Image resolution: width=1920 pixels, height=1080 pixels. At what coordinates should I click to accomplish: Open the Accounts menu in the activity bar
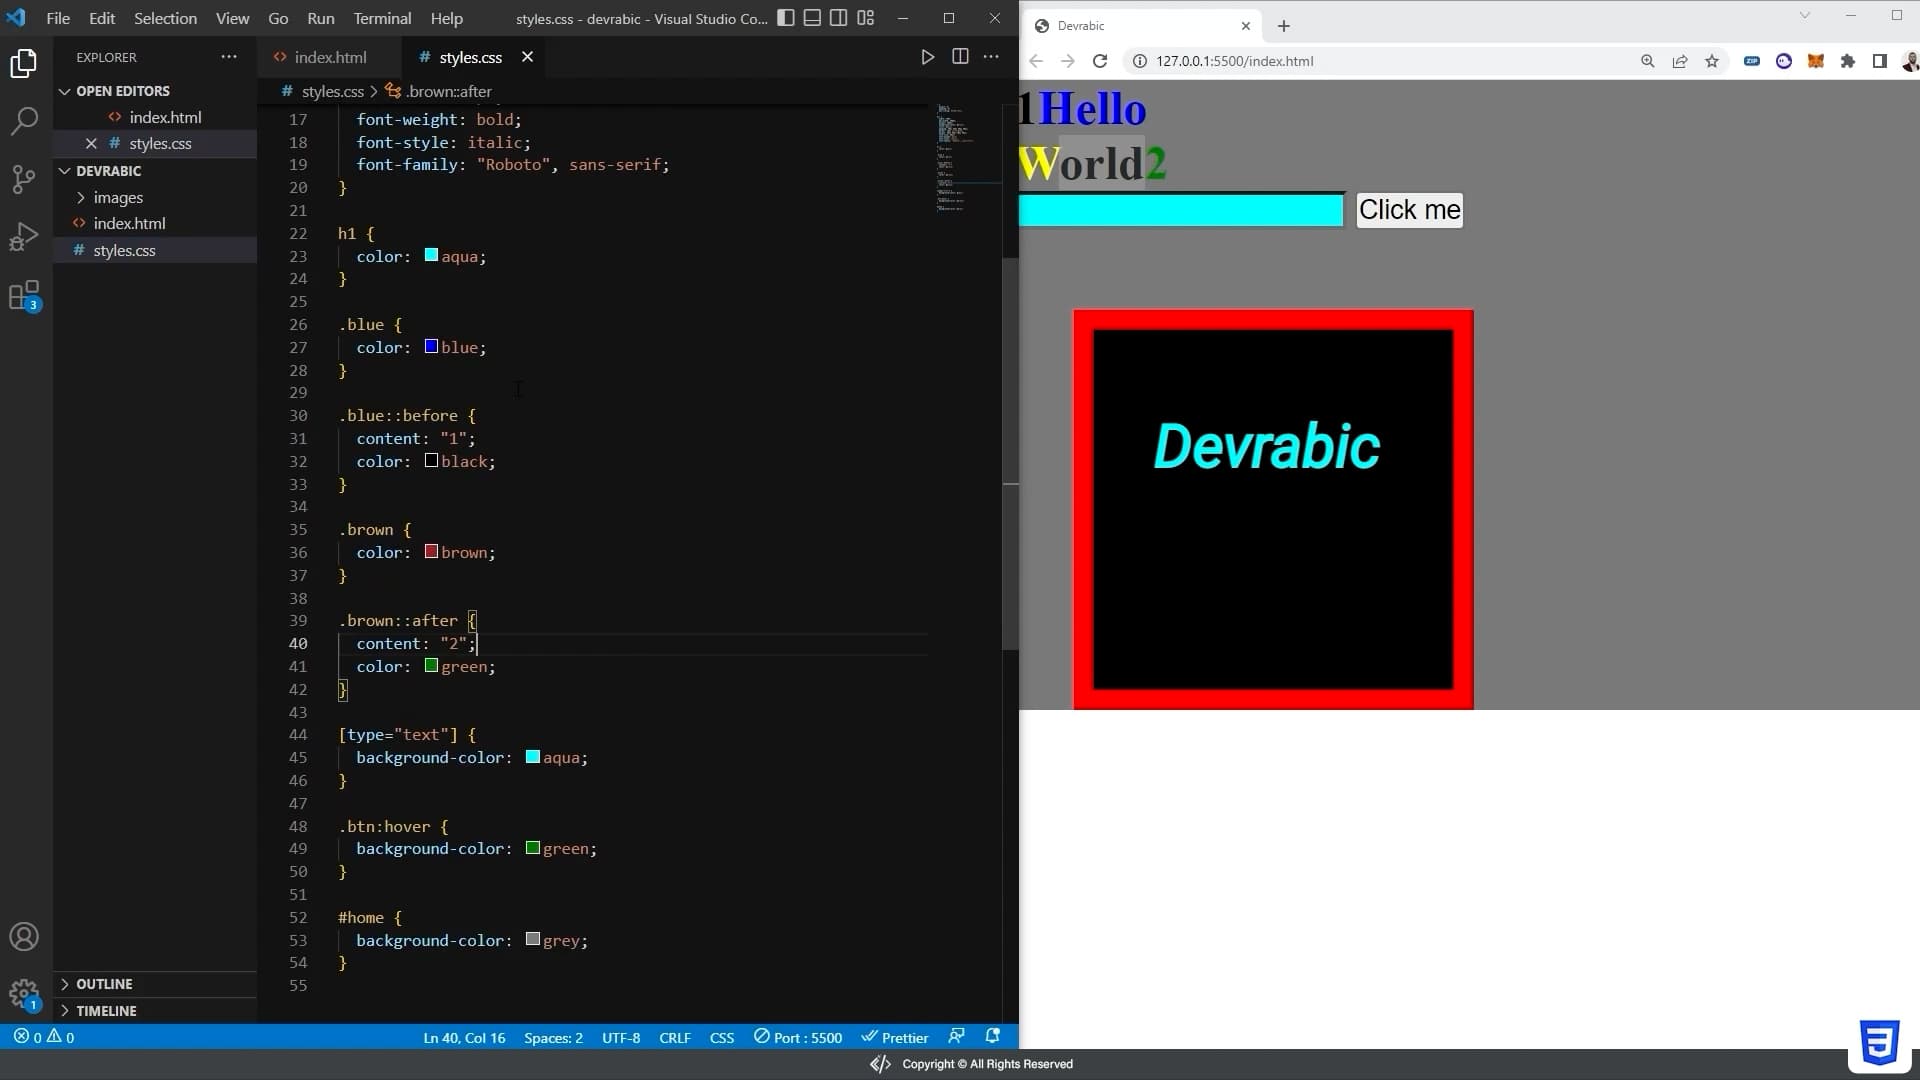click(24, 937)
